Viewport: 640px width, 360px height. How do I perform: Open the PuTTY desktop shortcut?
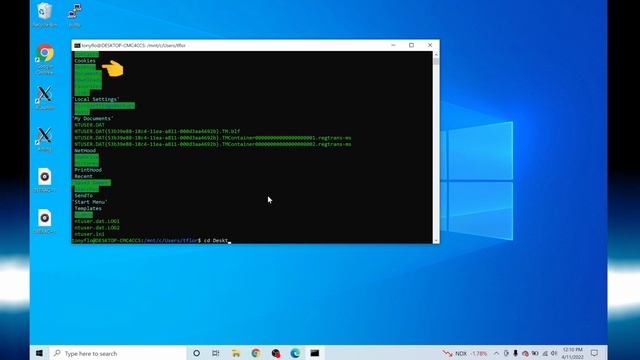(x=74, y=15)
